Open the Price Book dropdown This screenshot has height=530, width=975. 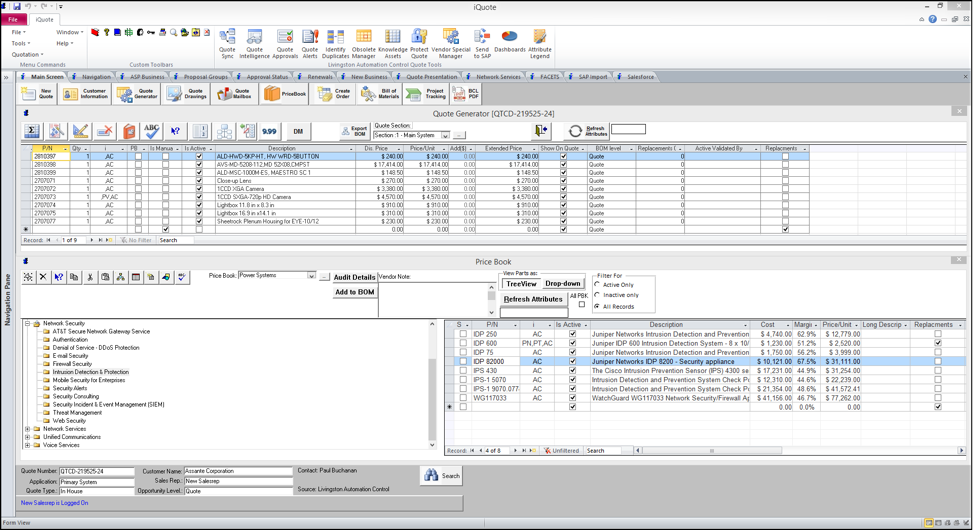click(311, 276)
